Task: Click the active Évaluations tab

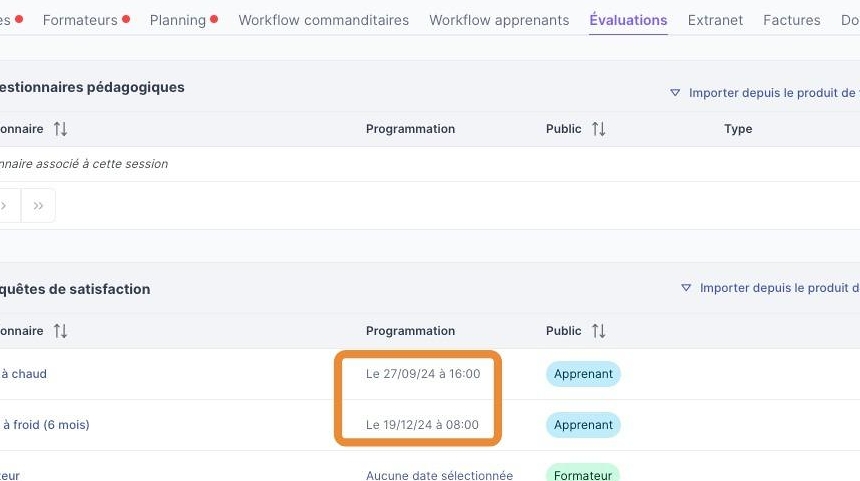Action: click(628, 20)
